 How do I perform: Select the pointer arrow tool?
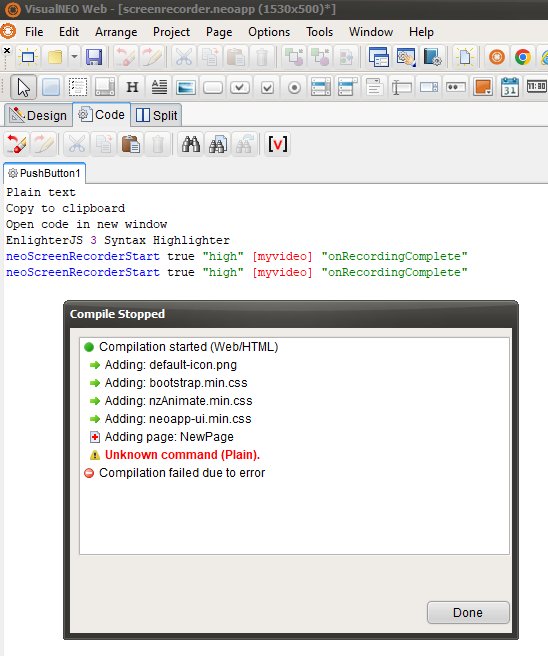23,87
